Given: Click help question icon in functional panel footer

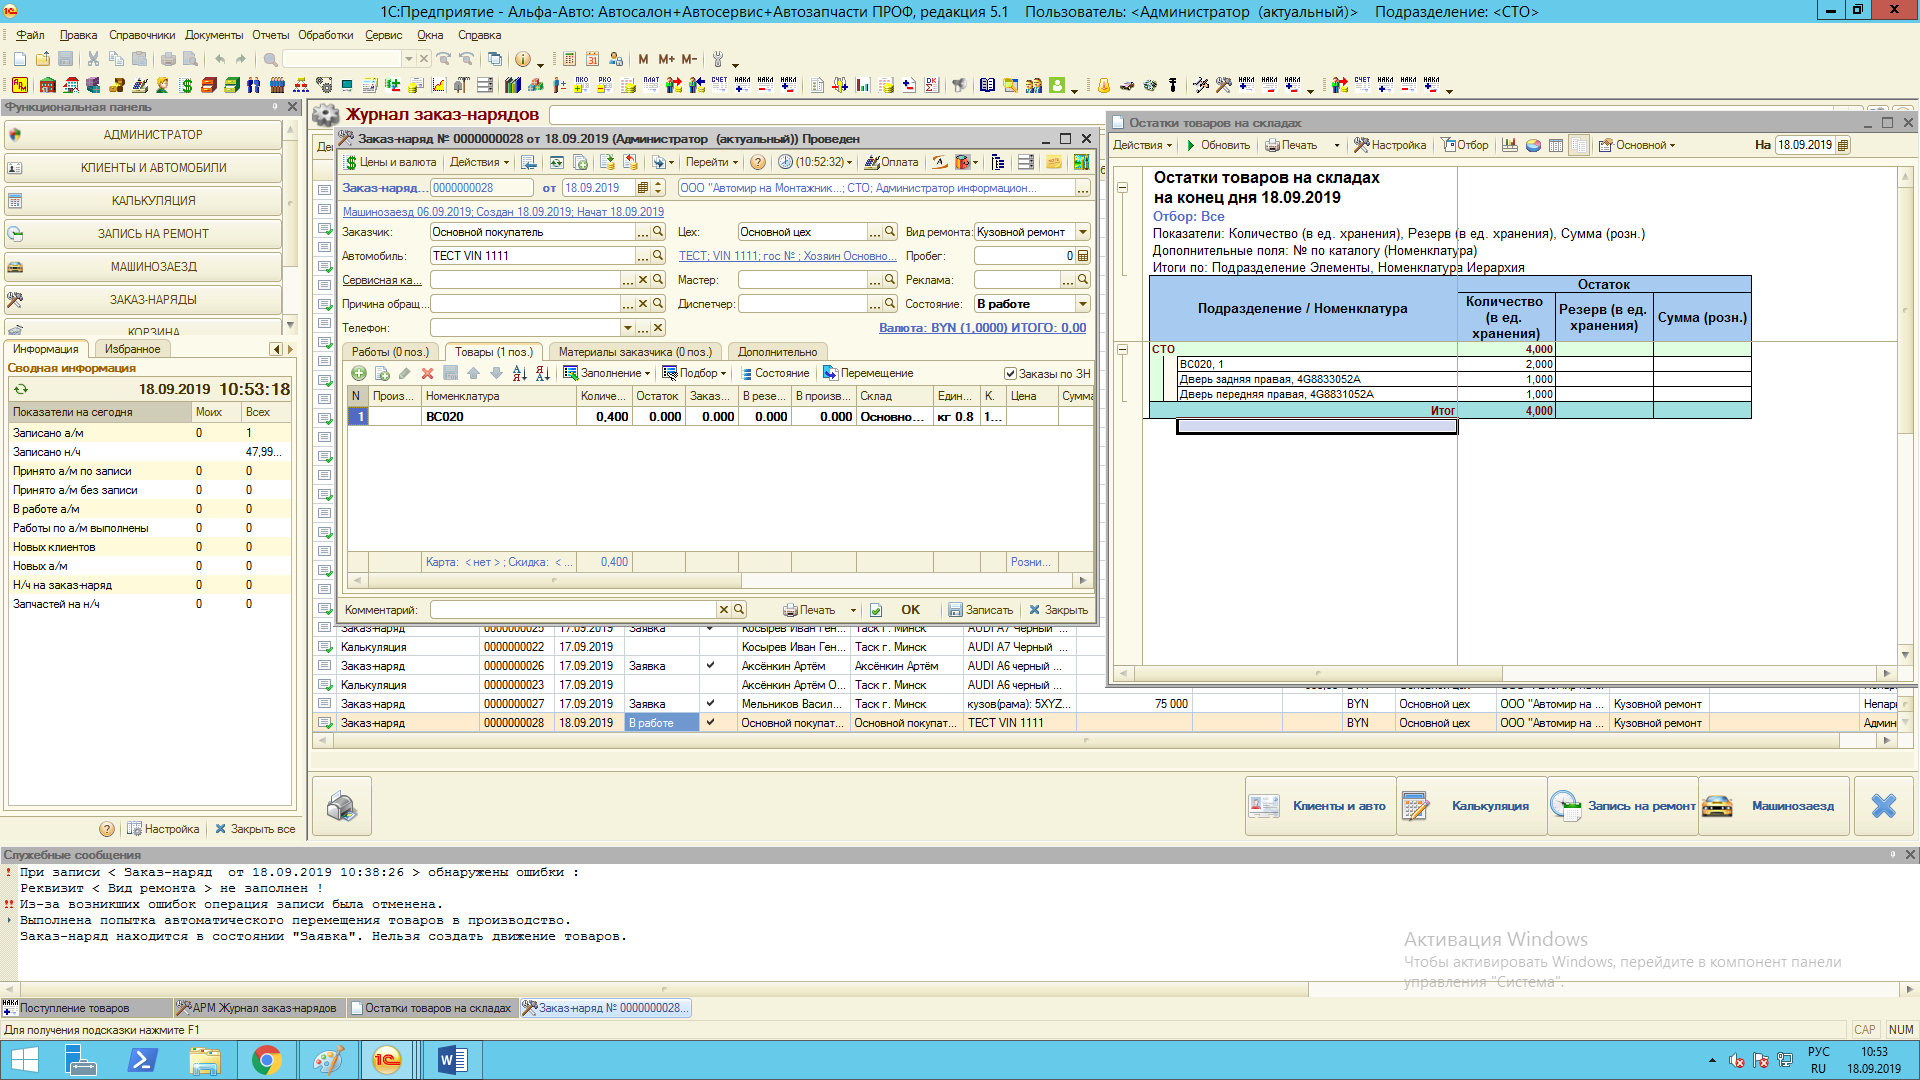Looking at the screenshot, I should coord(107,829).
